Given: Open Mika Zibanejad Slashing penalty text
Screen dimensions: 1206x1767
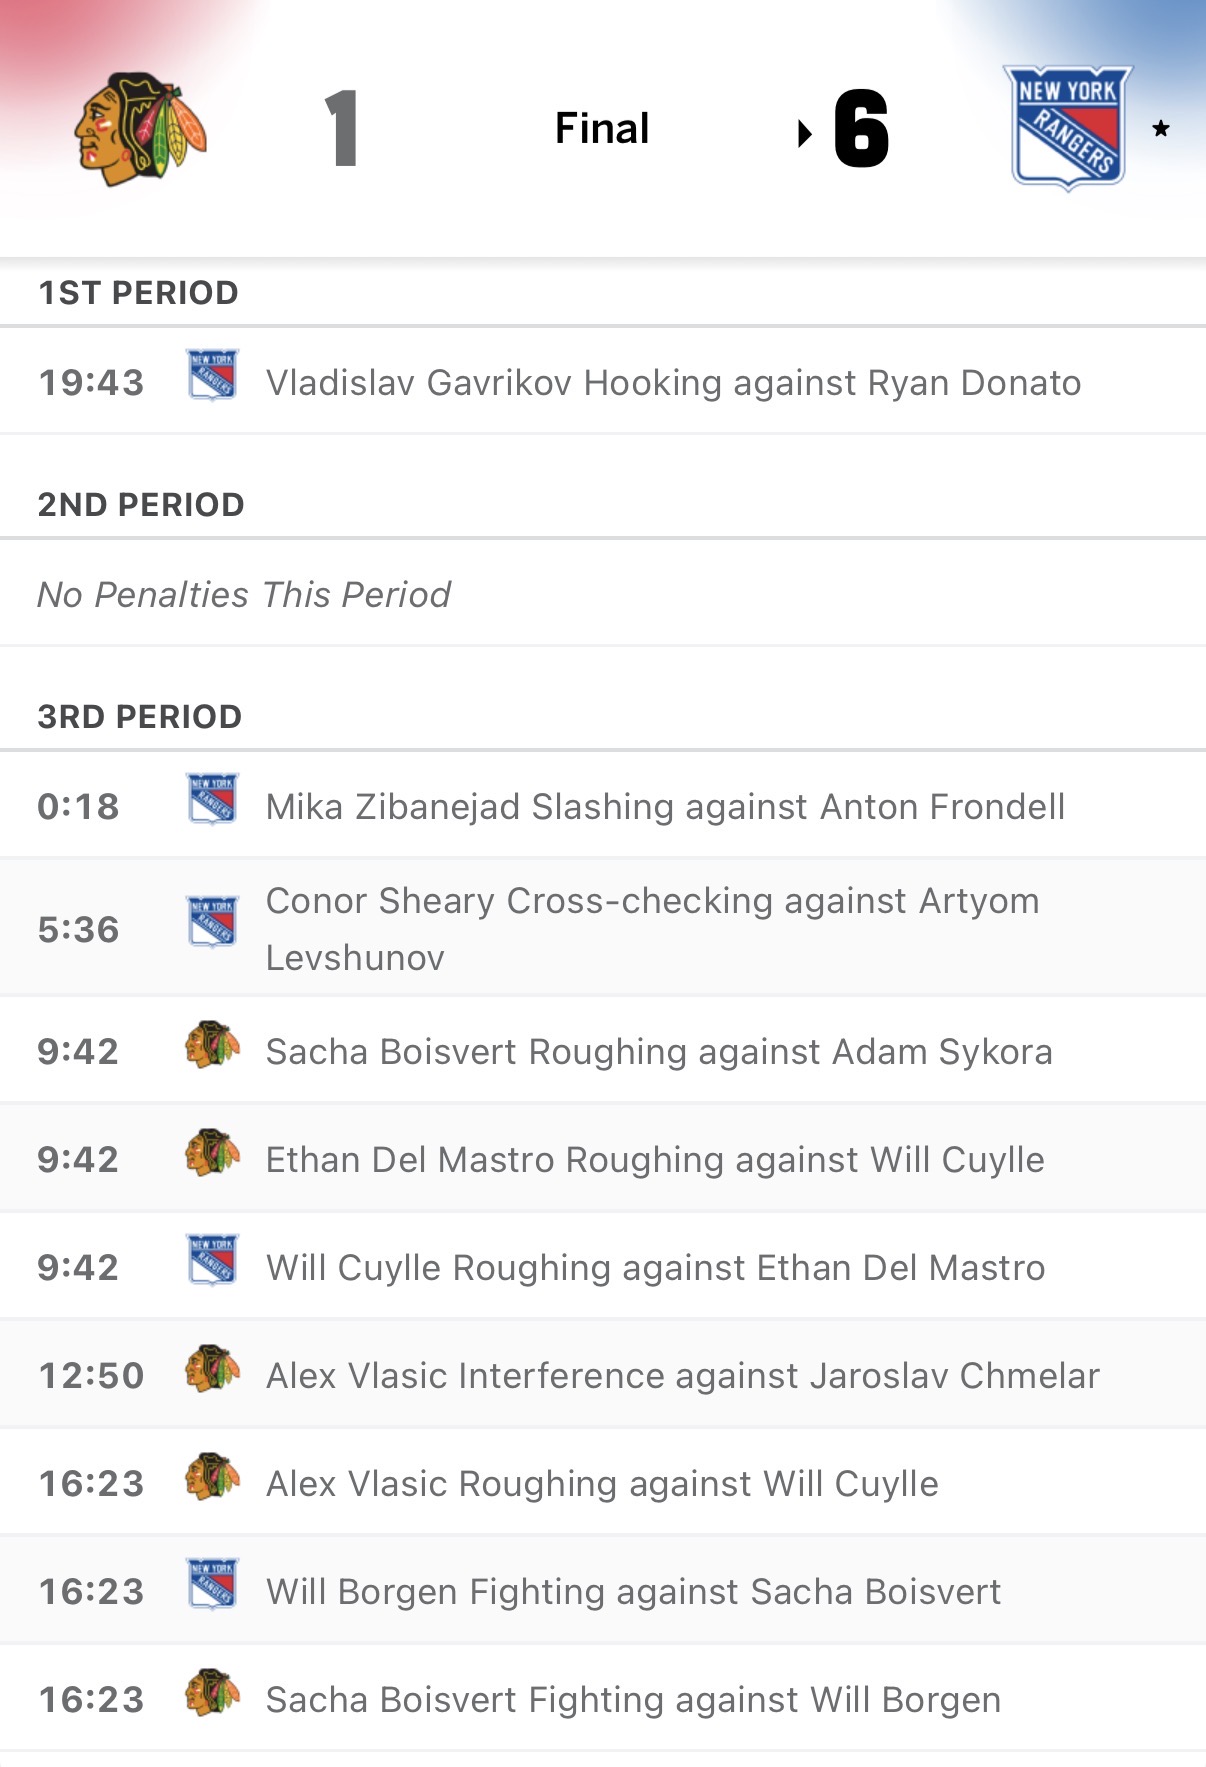Looking at the screenshot, I should 665,807.
